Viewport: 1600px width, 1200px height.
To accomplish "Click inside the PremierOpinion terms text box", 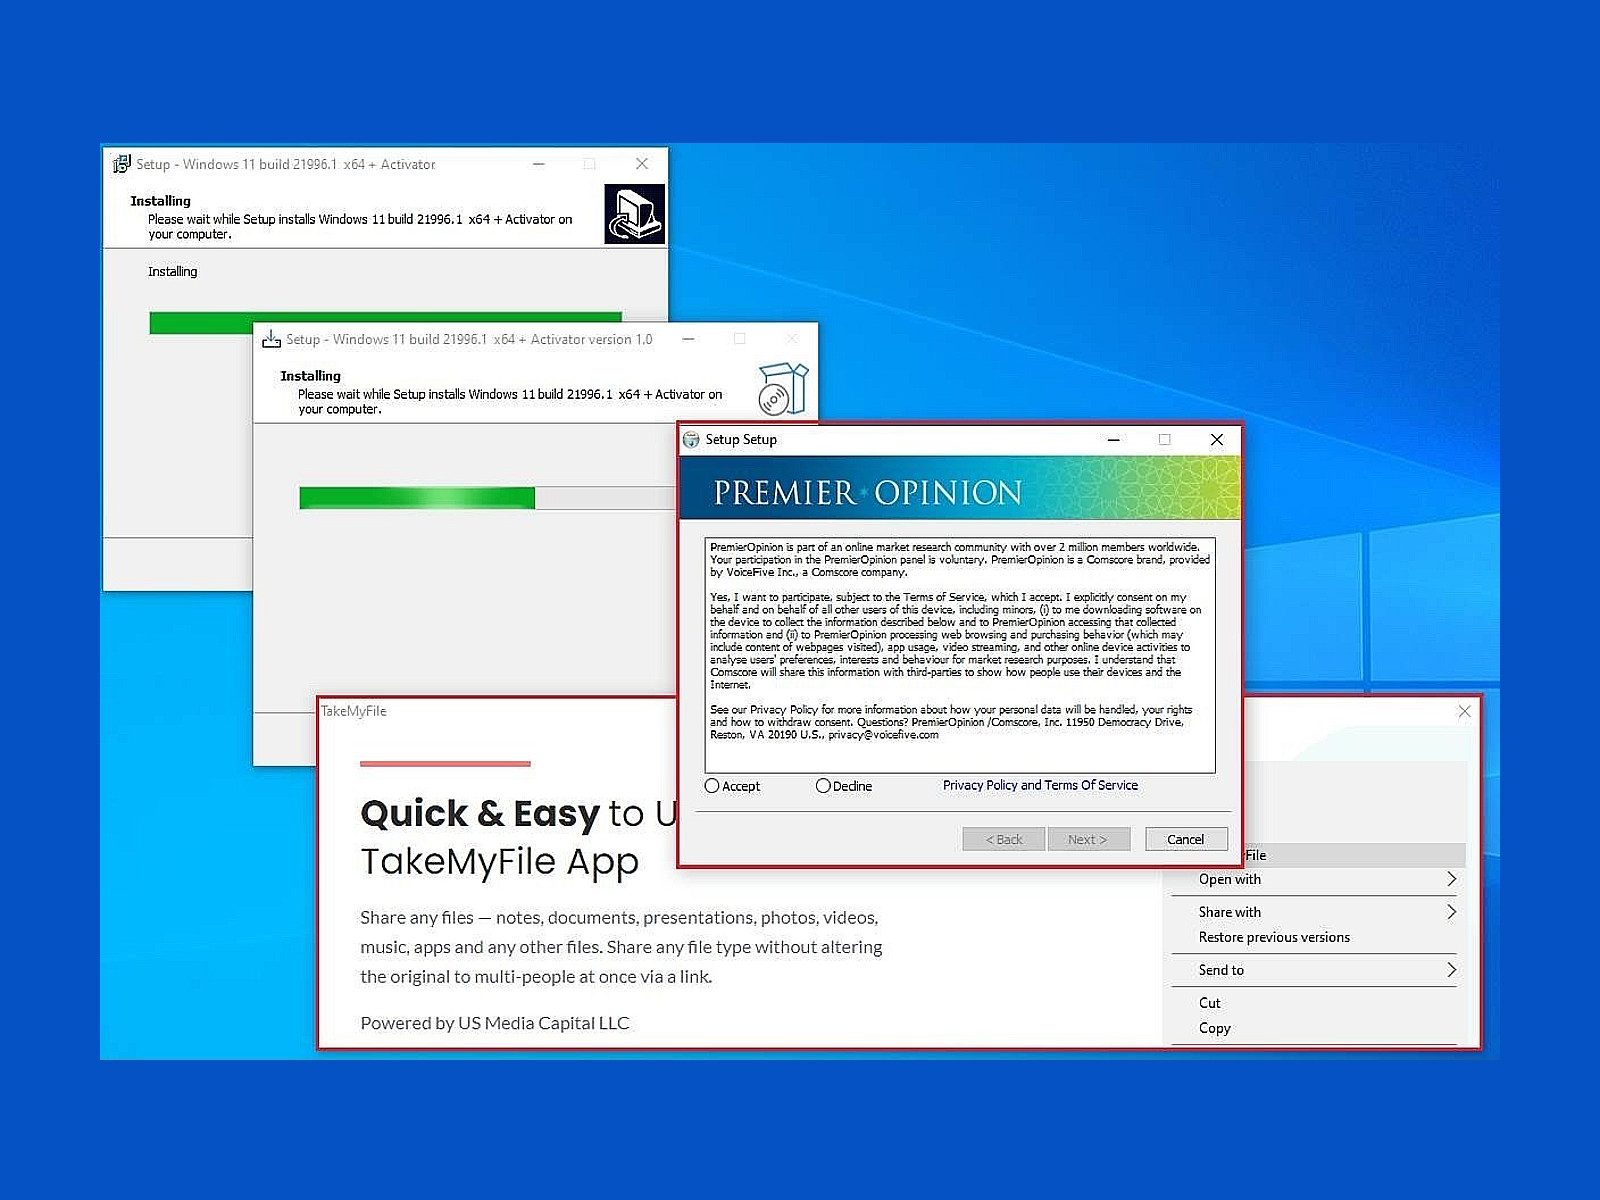I will pyautogui.click(x=960, y=655).
